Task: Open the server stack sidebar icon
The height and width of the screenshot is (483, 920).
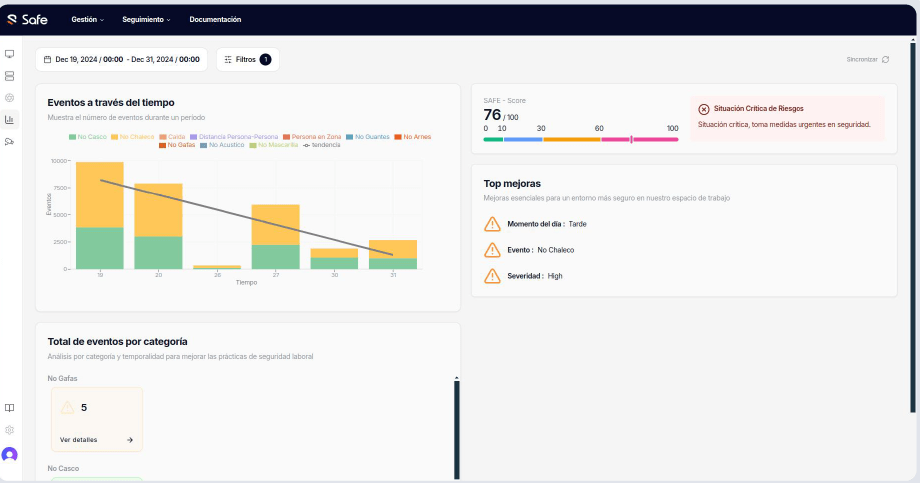Action: [10, 76]
